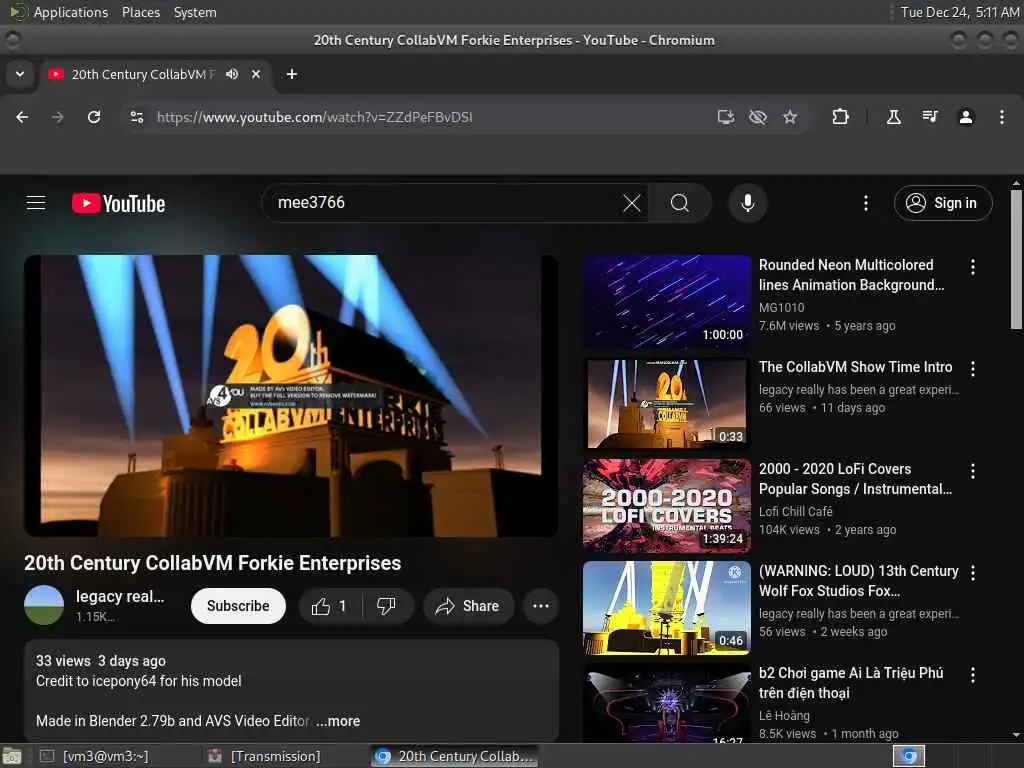The image size is (1024, 768).
Task: Open a new tab
Action: point(292,74)
